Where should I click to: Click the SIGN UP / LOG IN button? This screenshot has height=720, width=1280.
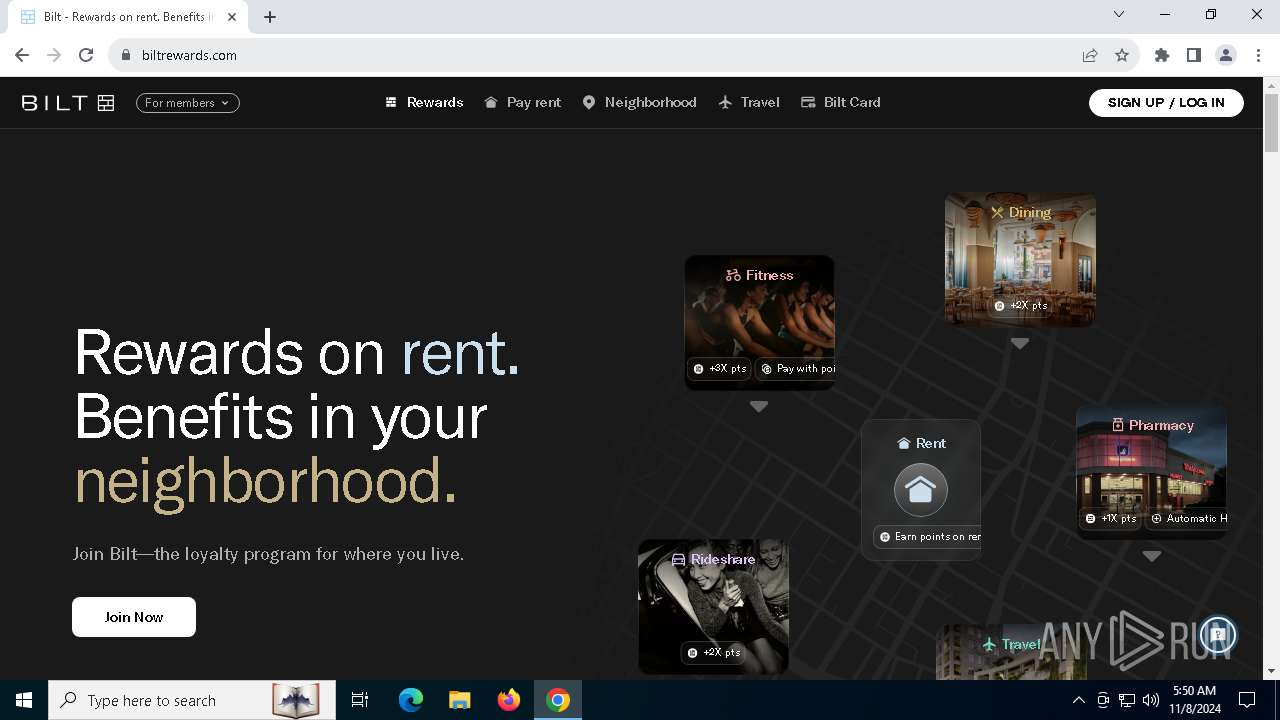1166,103
